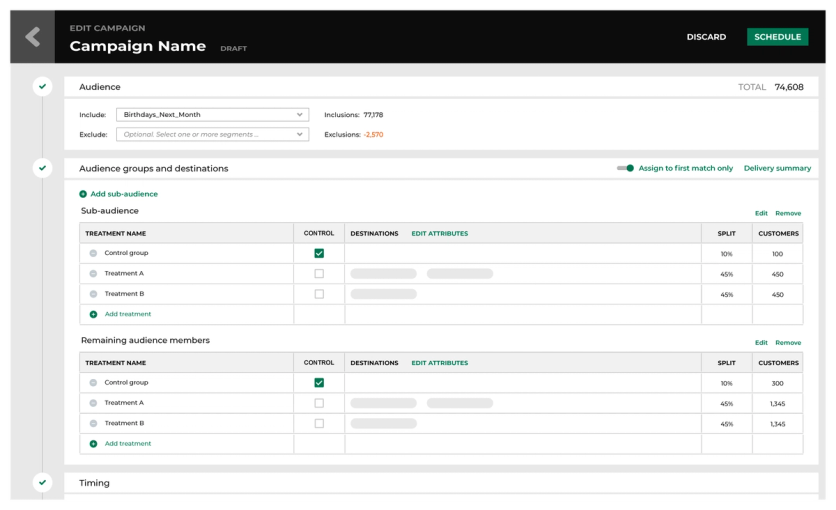Open the Exclude segments dropdown
The width and height of the screenshot is (836, 510).
(x=212, y=134)
